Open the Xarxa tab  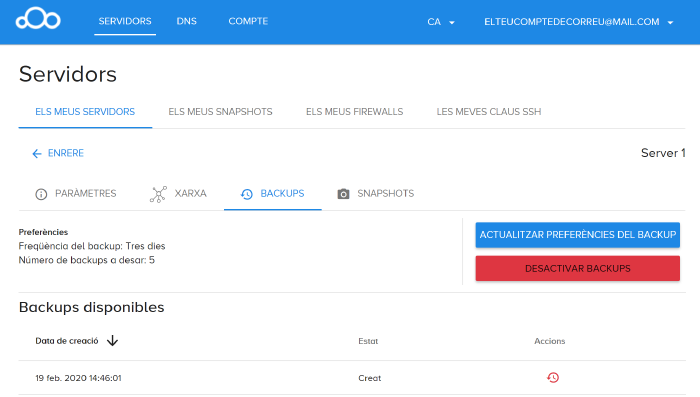pyautogui.click(x=178, y=193)
